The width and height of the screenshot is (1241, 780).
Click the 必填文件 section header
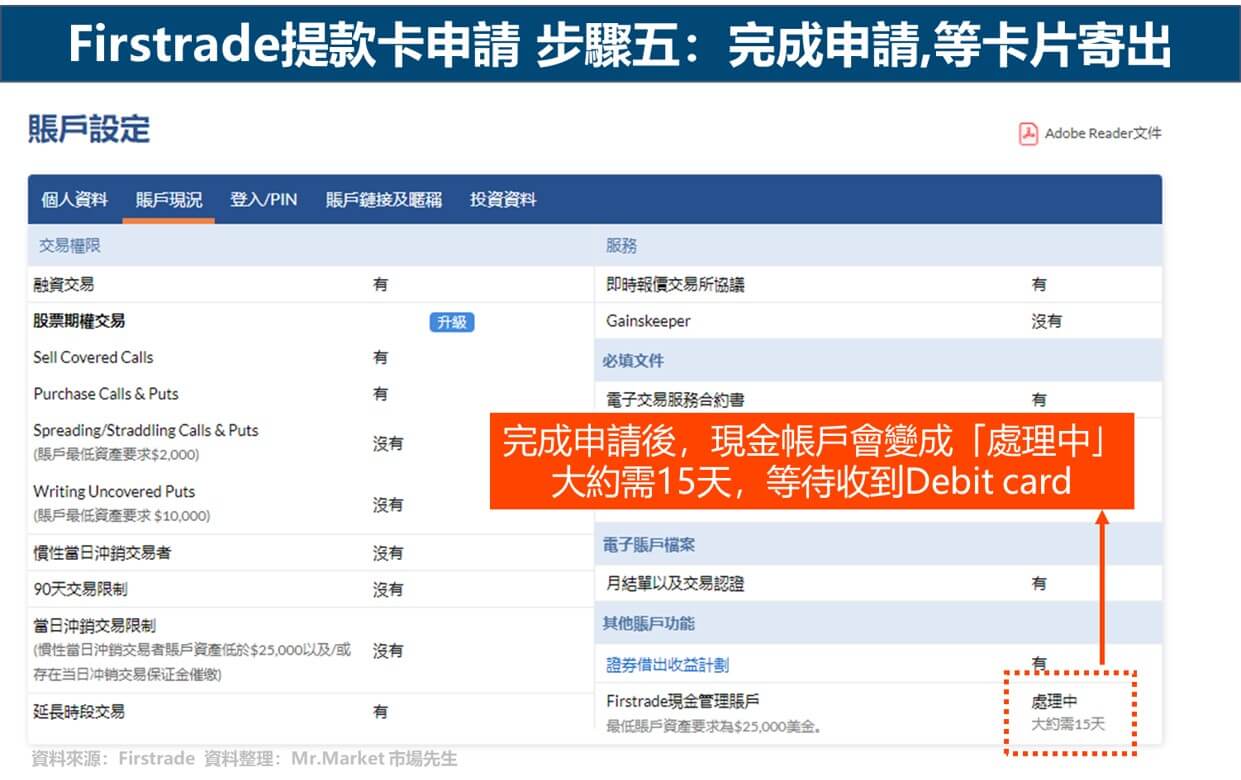[633, 360]
